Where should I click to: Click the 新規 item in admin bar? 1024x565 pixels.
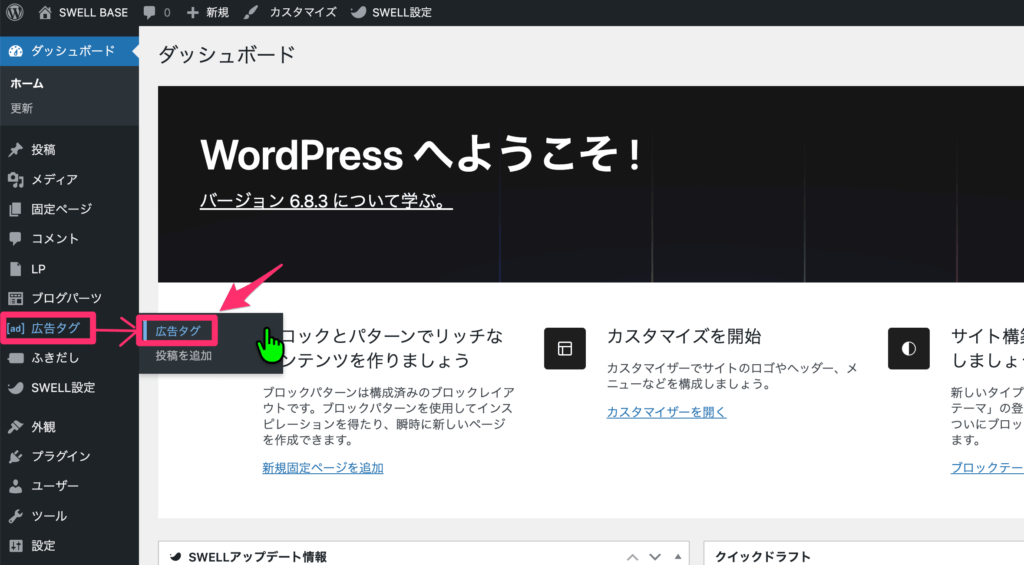click(208, 13)
